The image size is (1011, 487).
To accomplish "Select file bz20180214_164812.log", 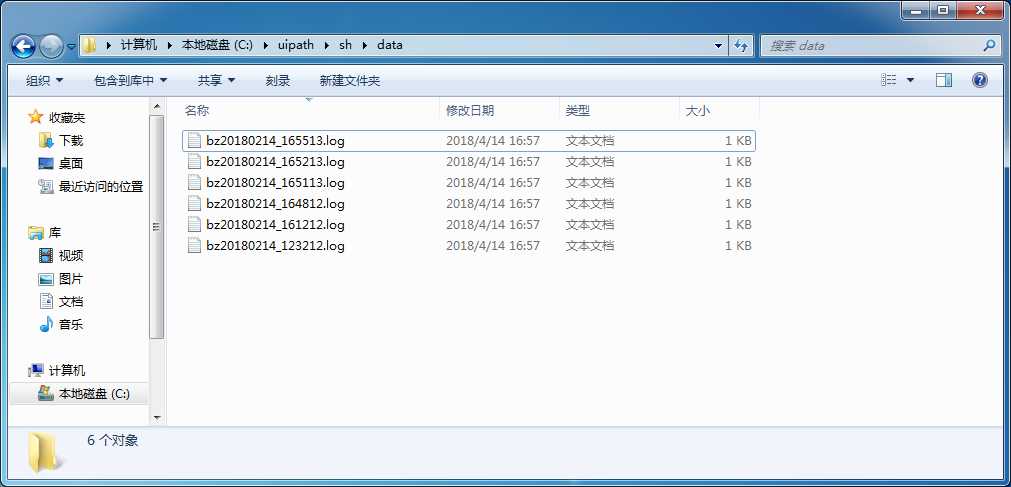I will tap(469, 204).
